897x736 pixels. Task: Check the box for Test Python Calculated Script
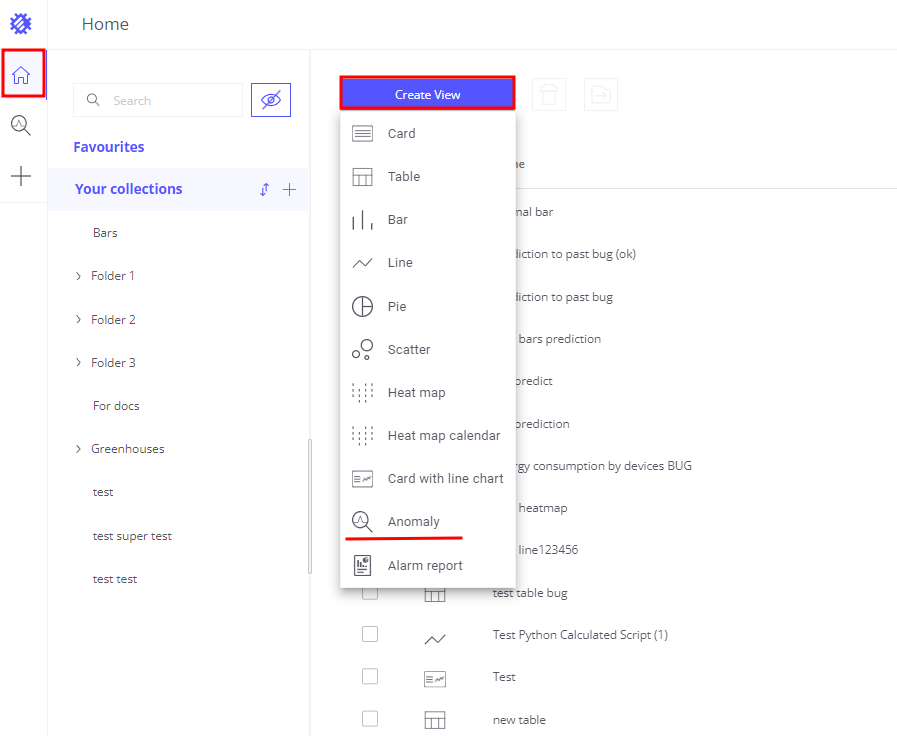370,634
